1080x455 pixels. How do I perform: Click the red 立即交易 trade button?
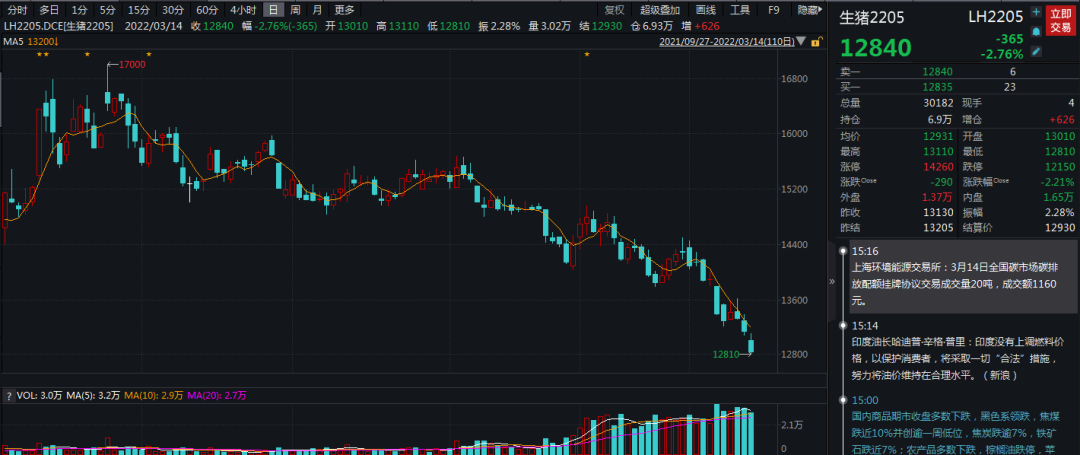pos(1059,21)
